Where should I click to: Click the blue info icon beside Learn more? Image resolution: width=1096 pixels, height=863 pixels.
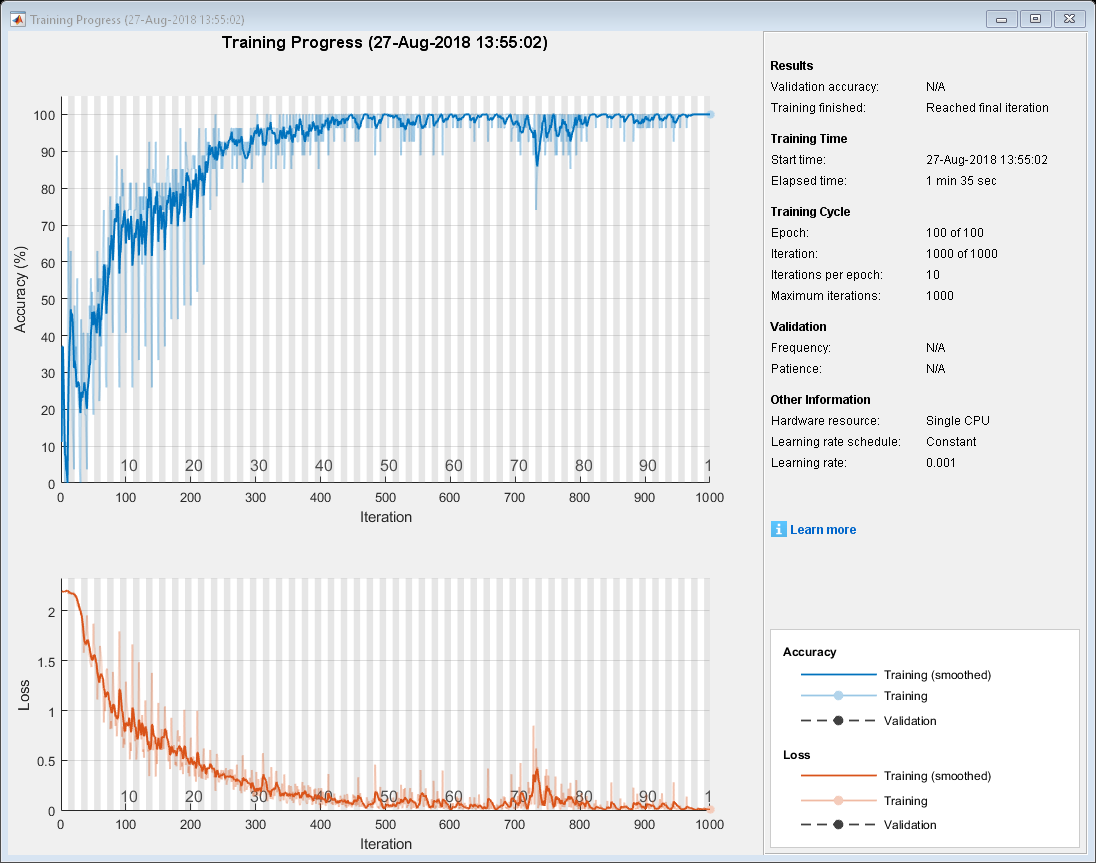tap(778, 529)
